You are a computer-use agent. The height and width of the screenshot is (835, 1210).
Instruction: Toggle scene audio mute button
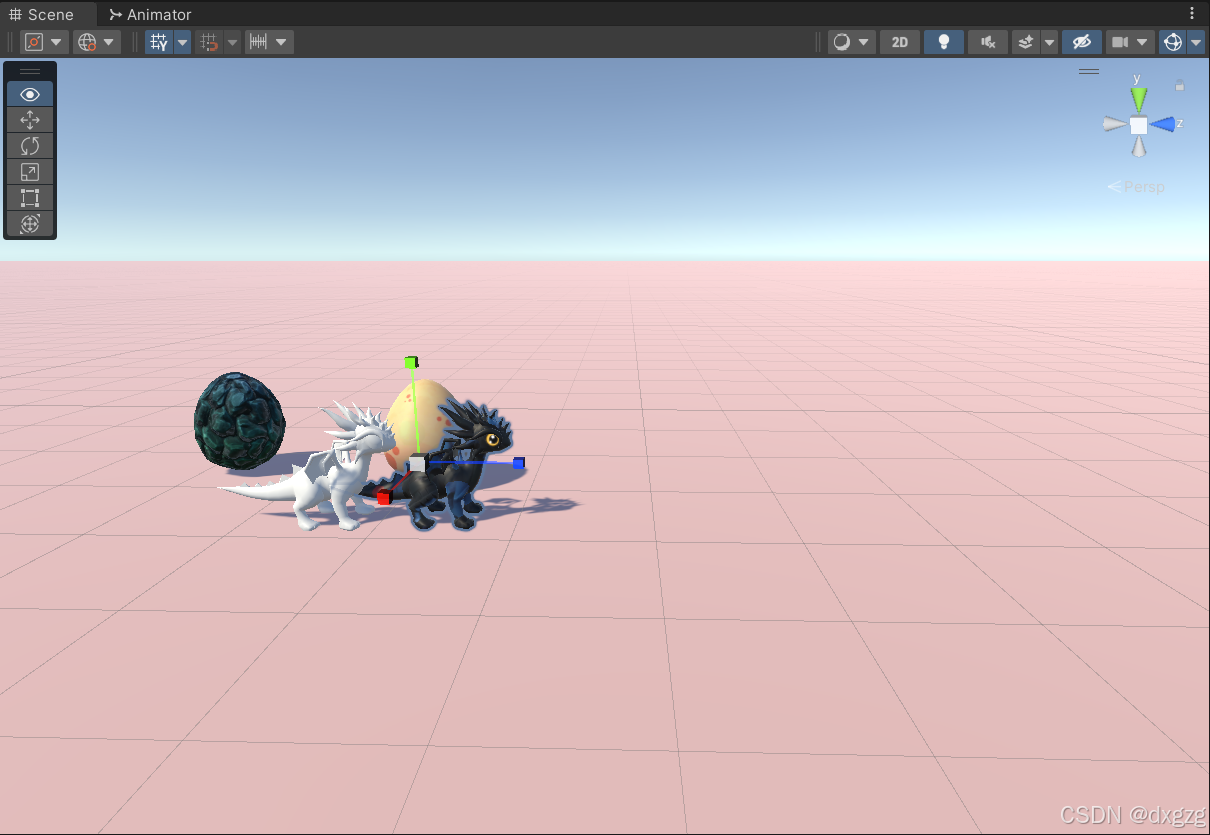(x=988, y=42)
